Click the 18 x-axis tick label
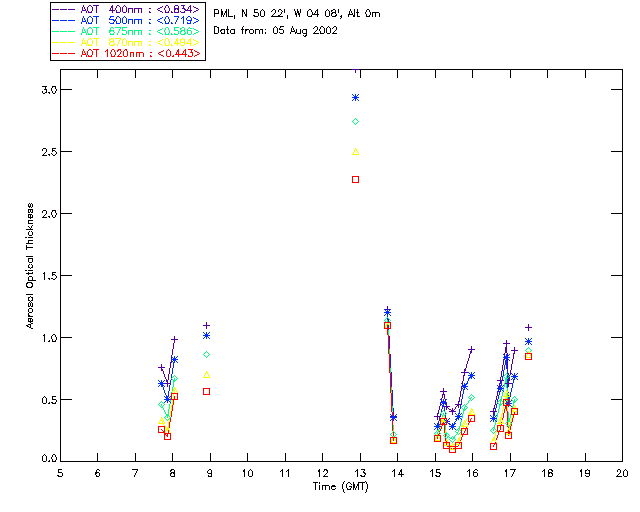The height and width of the screenshot is (512, 640). tap(547, 473)
